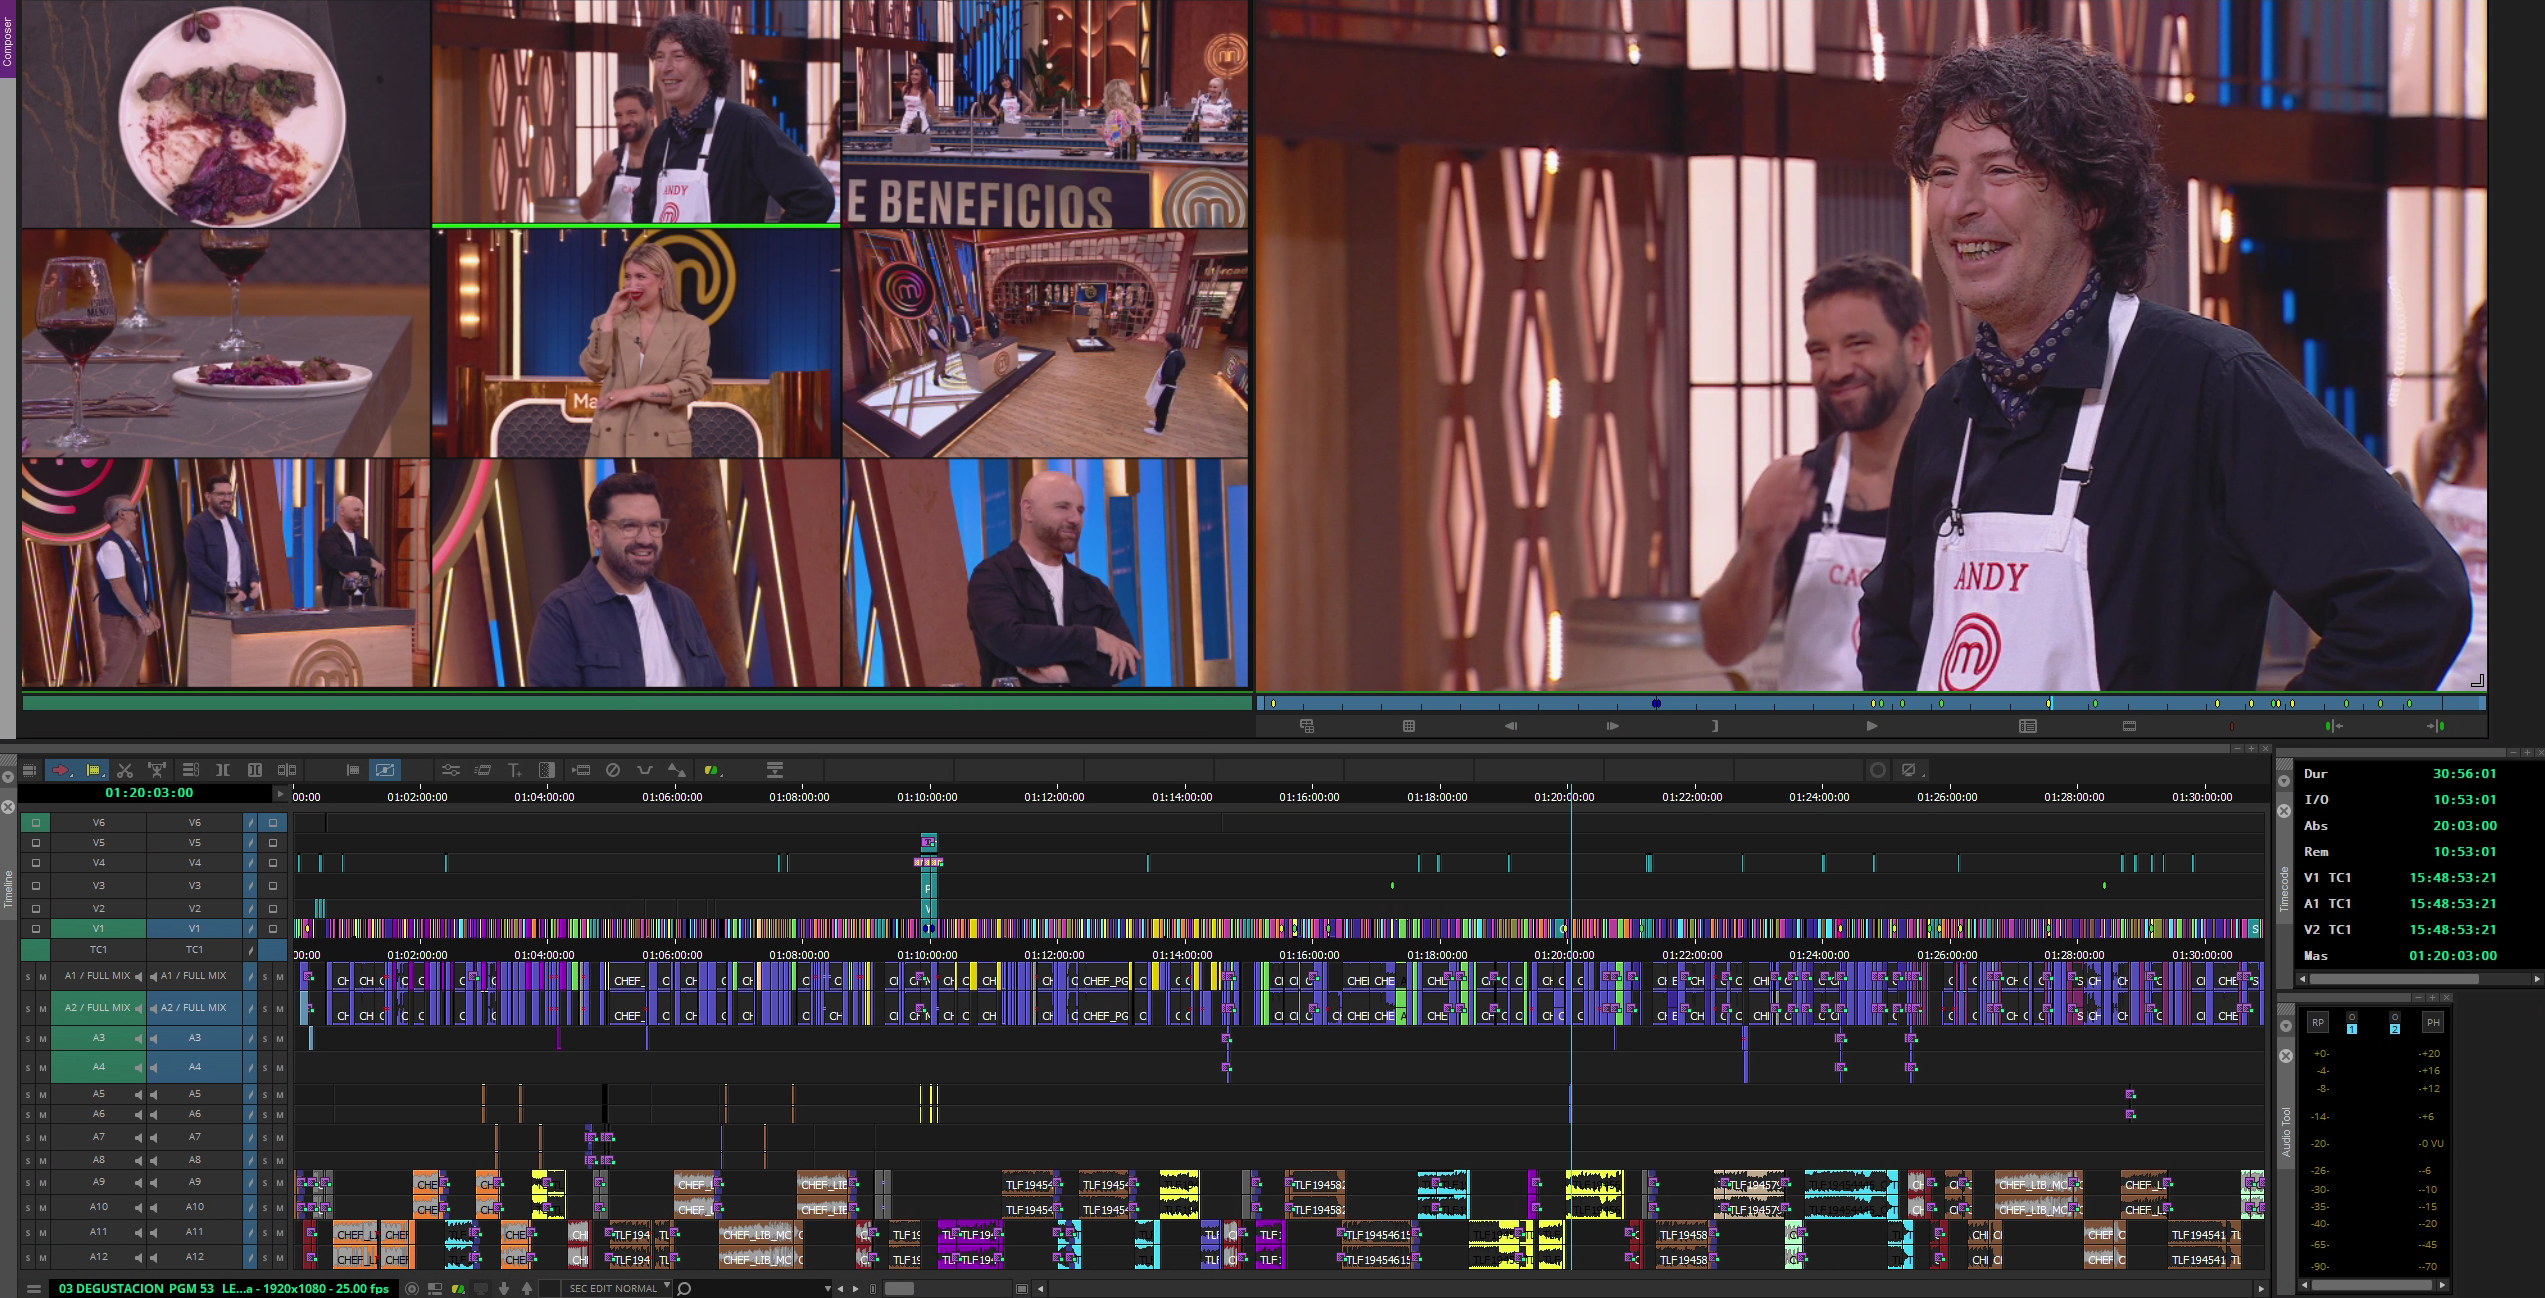Open the audio sliders tool icon
This screenshot has height=1298, width=2545.
451,770
